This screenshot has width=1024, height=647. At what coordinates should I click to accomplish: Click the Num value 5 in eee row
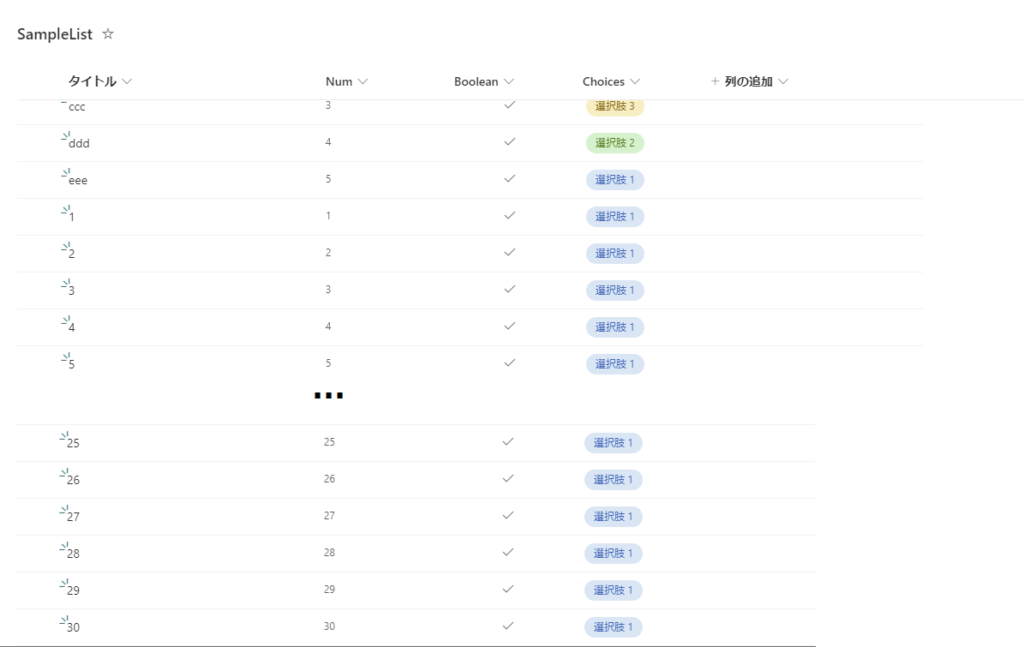328,179
